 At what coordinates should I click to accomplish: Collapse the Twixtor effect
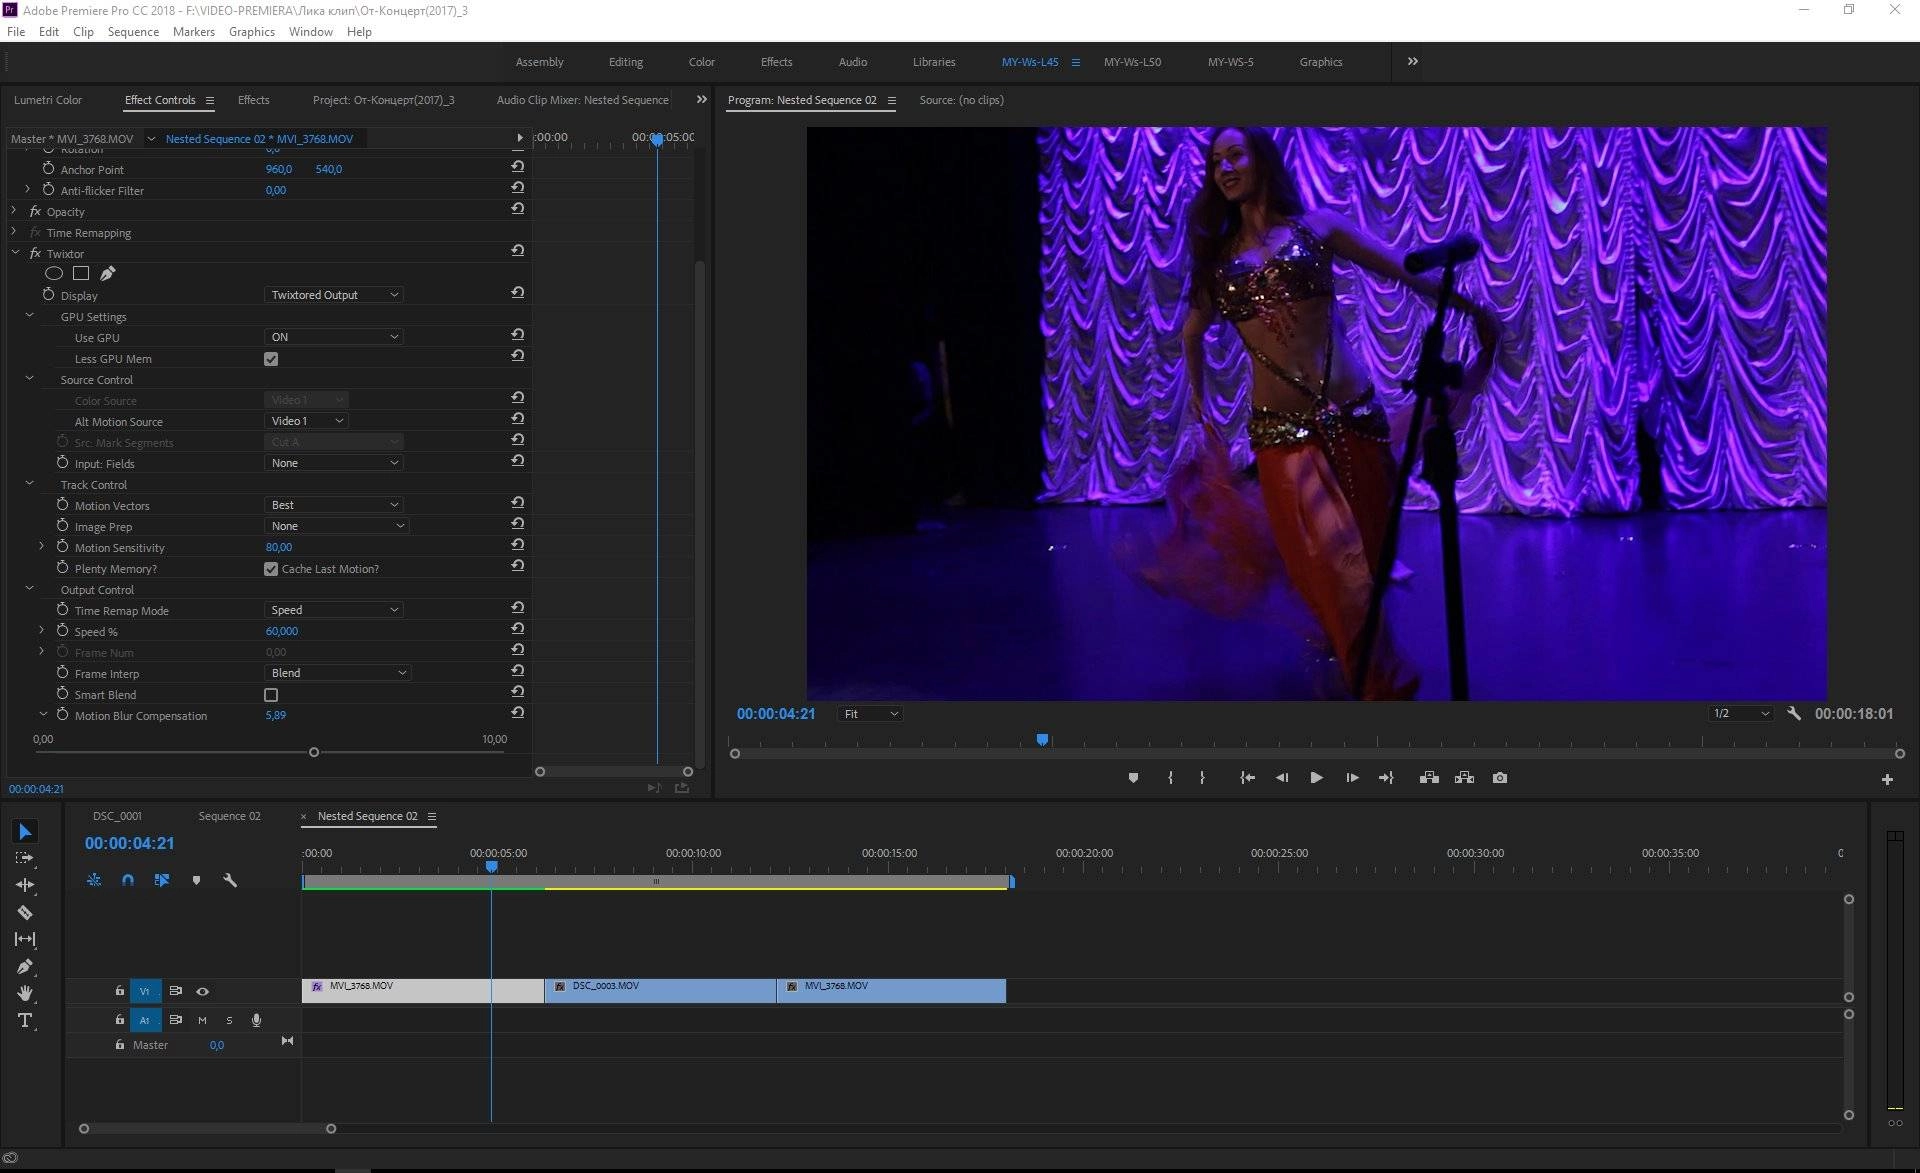(15, 253)
